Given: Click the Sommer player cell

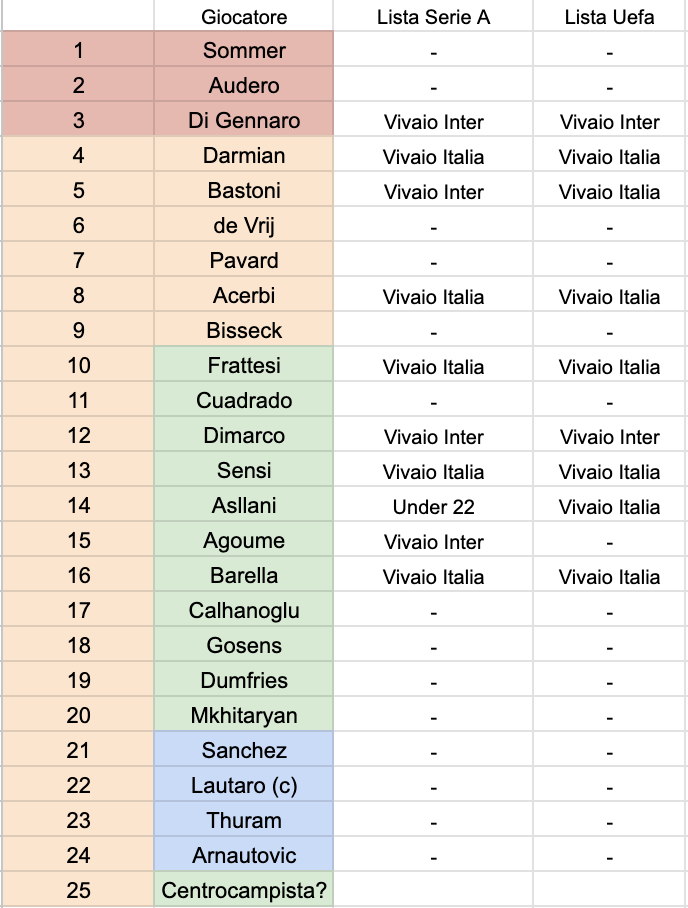Looking at the screenshot, I should point(243,51).
